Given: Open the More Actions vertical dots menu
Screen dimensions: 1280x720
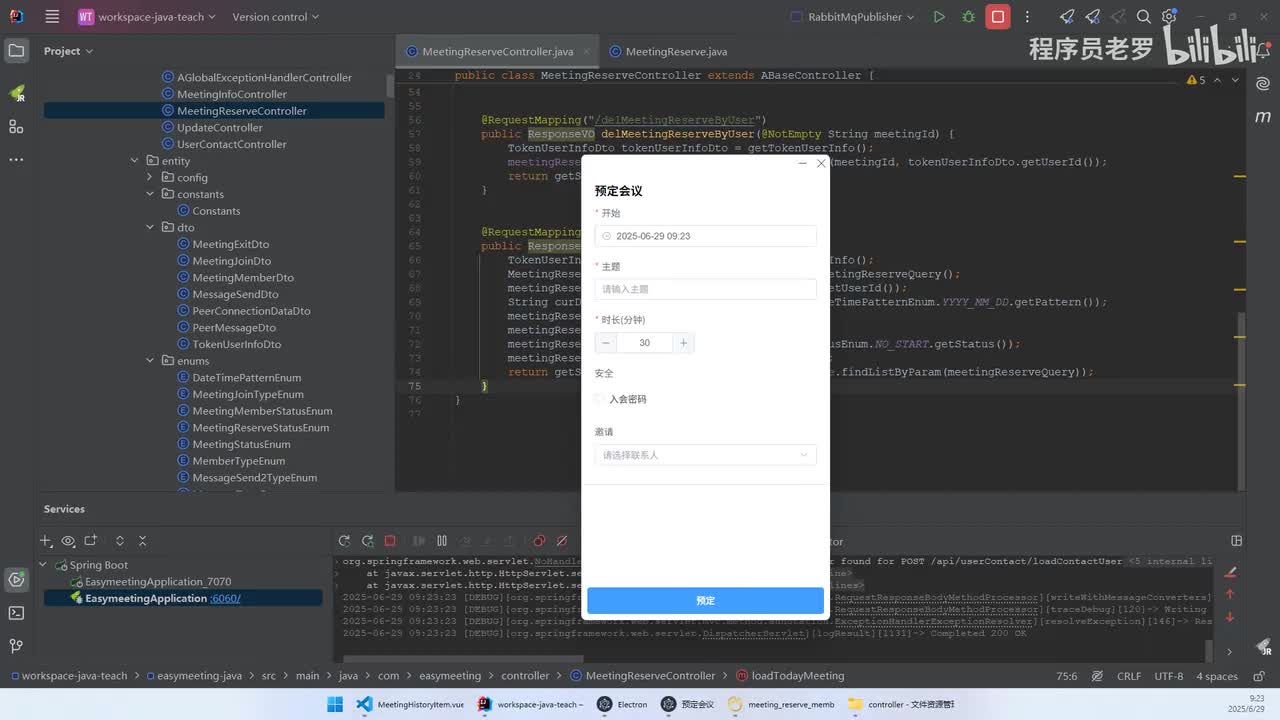Looking at the screenshot, I should 1027,17.
